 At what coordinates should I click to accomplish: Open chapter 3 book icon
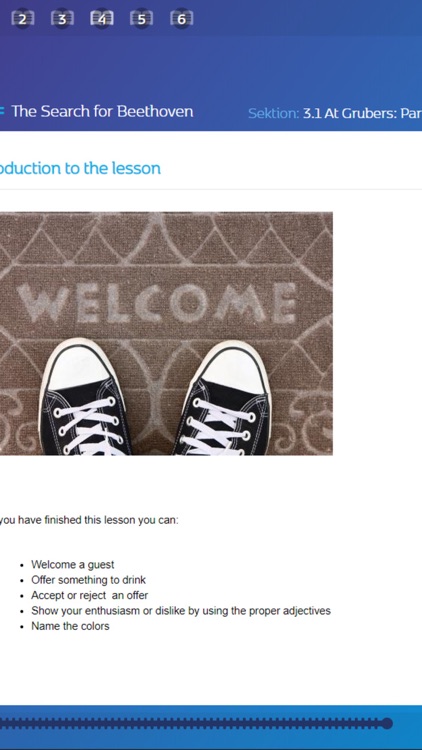click(x=63, y=19)
